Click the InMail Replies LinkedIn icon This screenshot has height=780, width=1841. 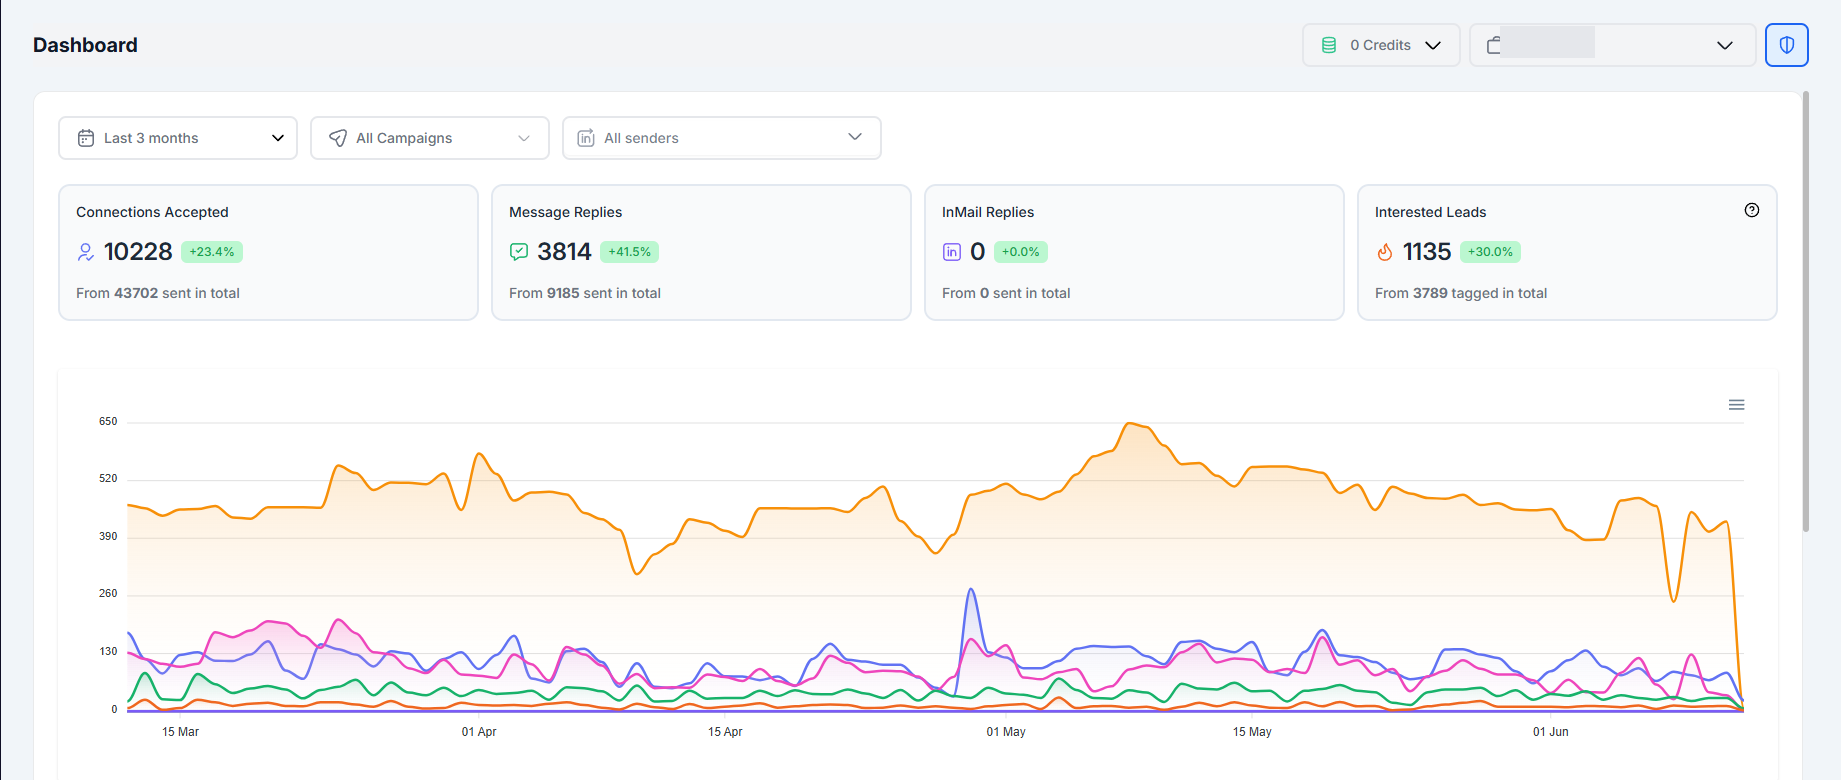951,252
